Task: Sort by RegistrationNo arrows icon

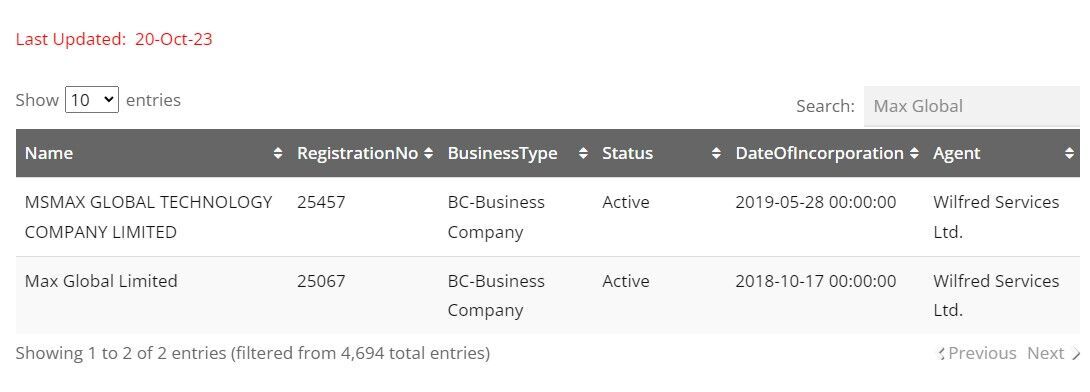Action: [428, 154]
